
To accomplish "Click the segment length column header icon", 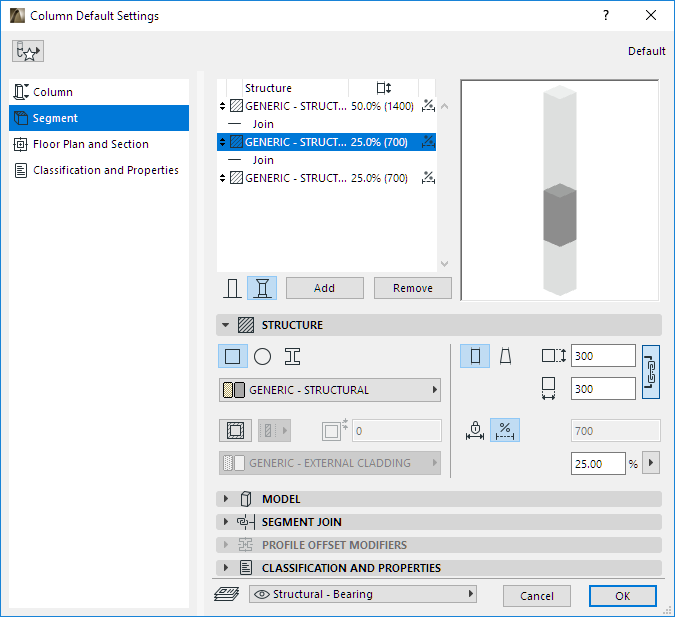I will tap(384, 88).
